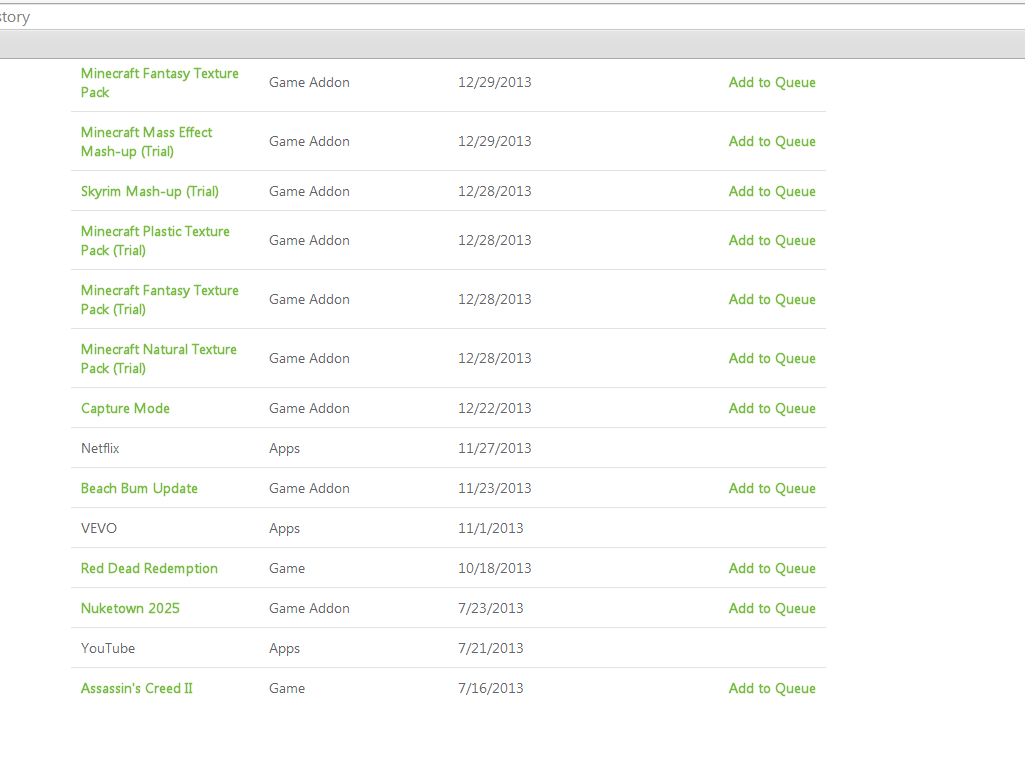Click the 12/28/2013 date for Skyrim Mash-up
1025x757 pixels.
(x=495, y=192)
